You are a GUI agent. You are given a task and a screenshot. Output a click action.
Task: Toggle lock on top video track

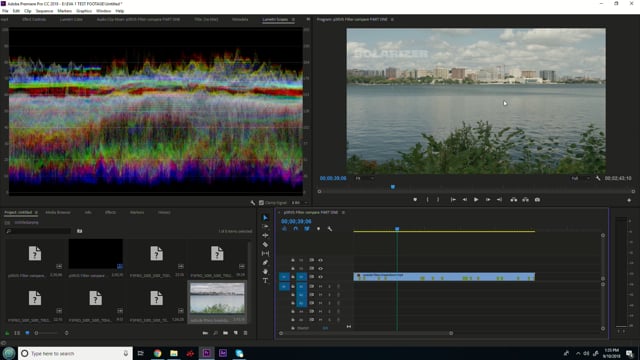(x=293, y=260)
